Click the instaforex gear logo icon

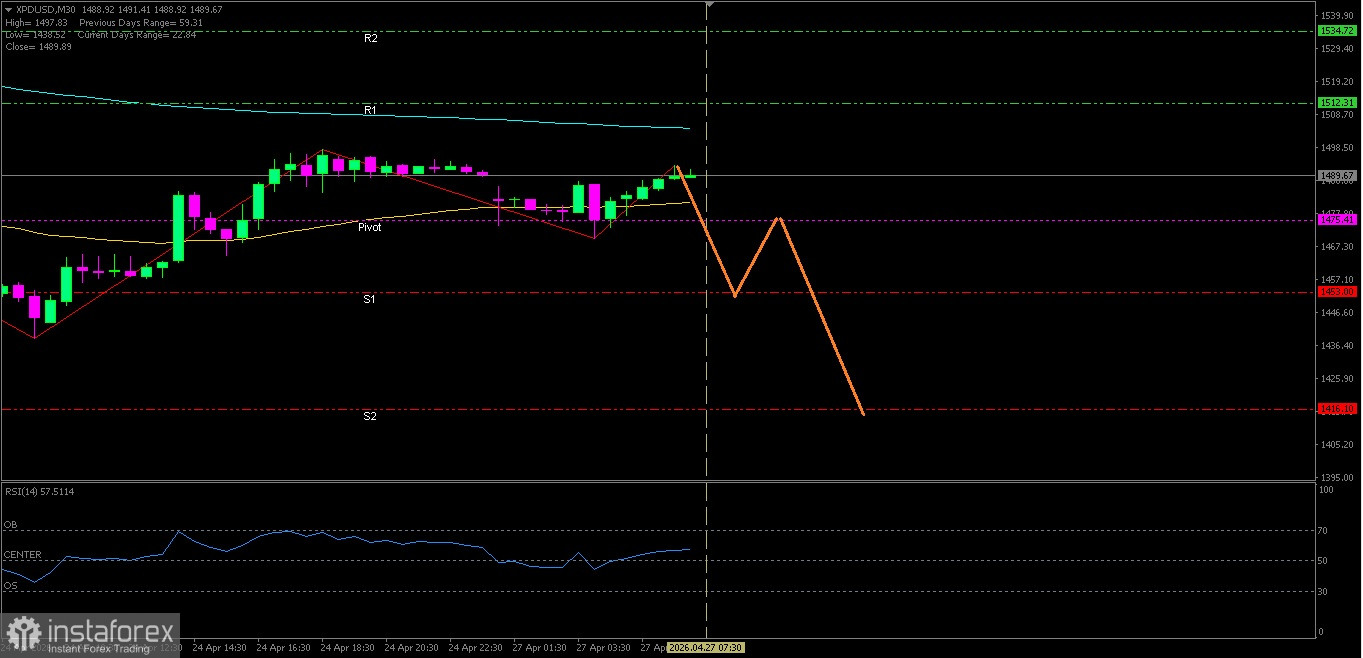pos(24,632)
